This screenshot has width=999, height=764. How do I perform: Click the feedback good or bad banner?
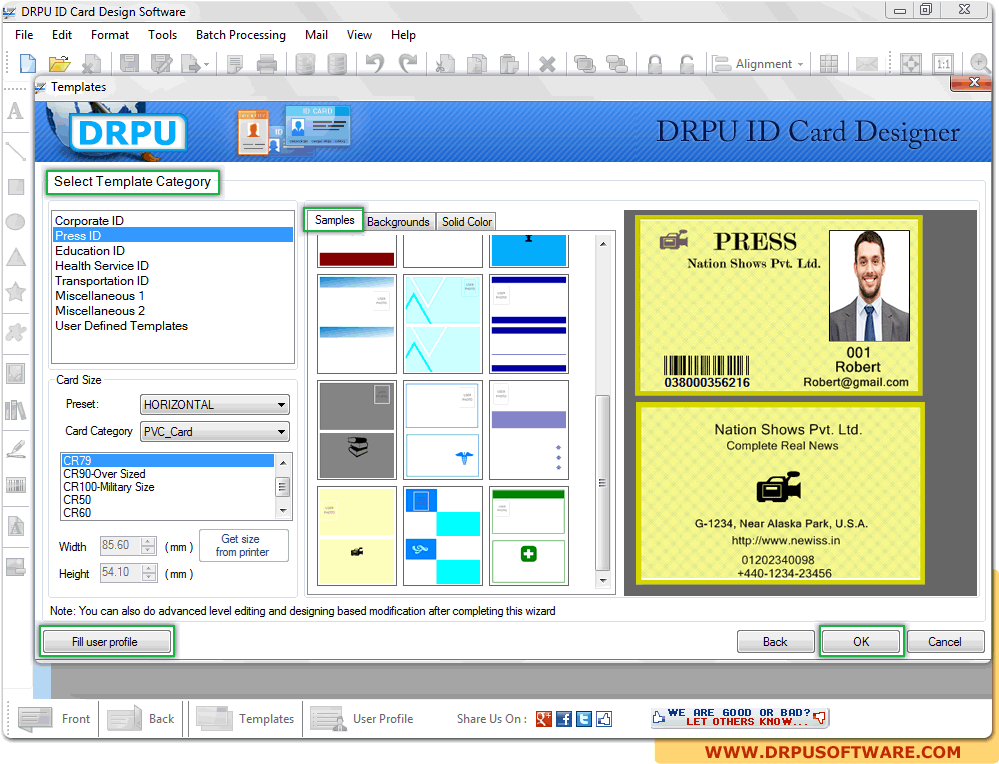(x=740, y=717)
